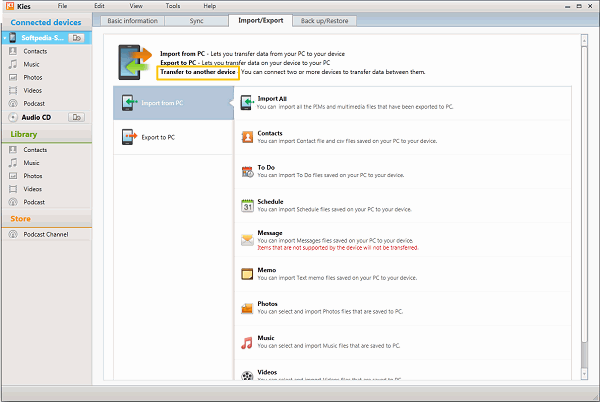The image size is (600, 402).
Task: Click the button beside the Softpedia device
Action: coord(77,38)
